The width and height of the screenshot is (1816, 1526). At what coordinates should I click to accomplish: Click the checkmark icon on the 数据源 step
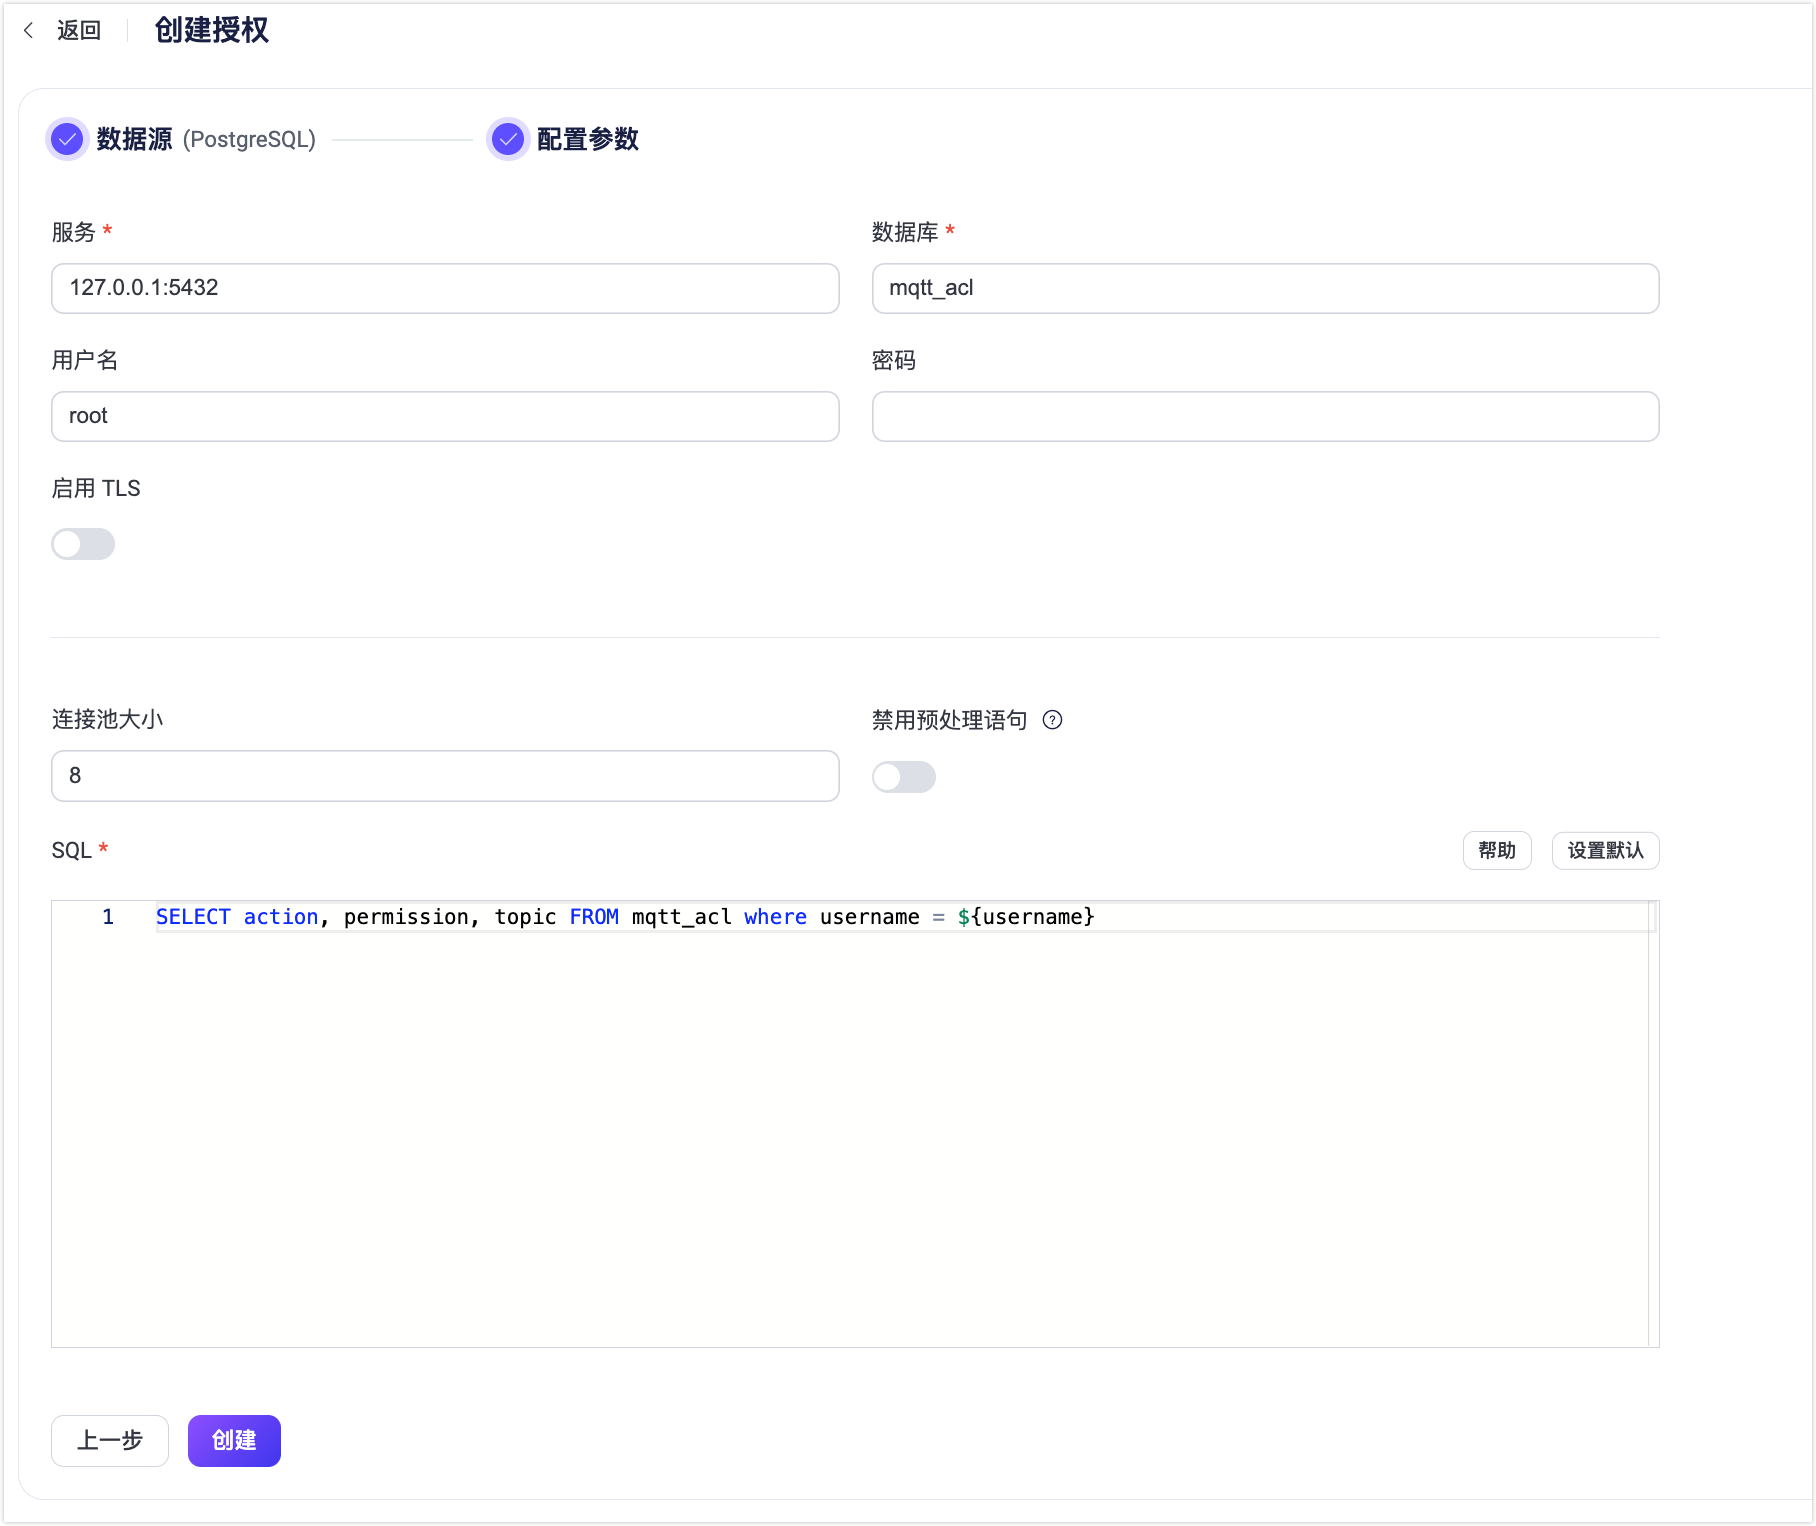pyautogui.click(x=66, y=140)
